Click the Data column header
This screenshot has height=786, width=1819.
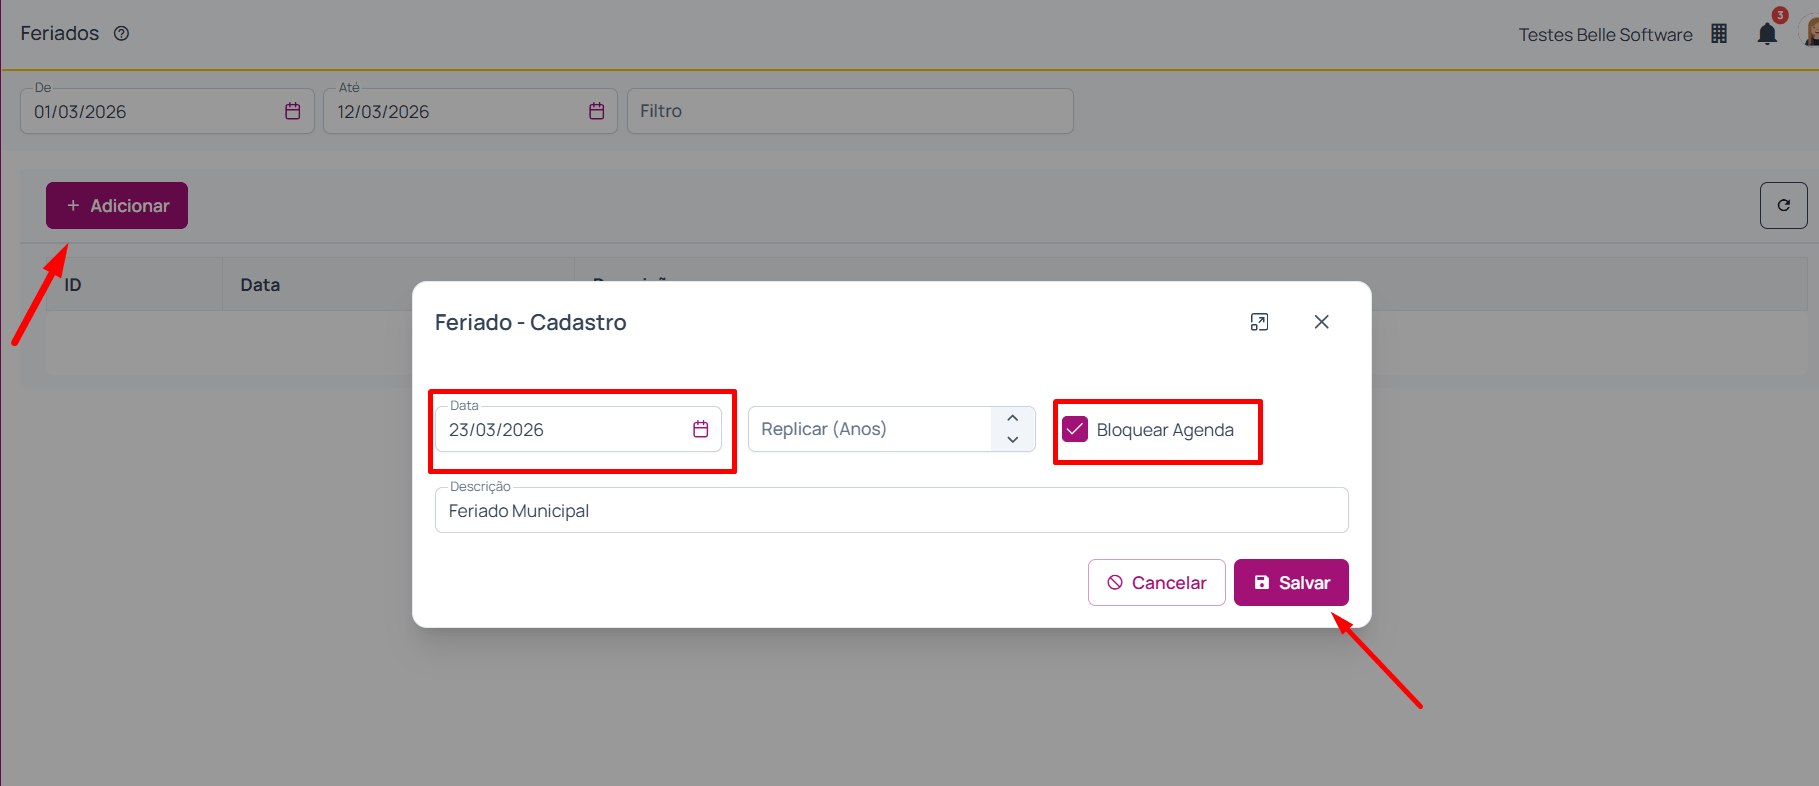coord(260,285)
